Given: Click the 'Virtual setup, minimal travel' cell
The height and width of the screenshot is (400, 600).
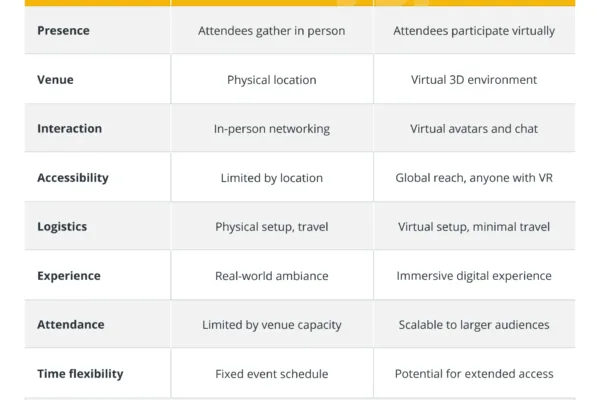Looking at the screenshot, I should tap(474, 227).
